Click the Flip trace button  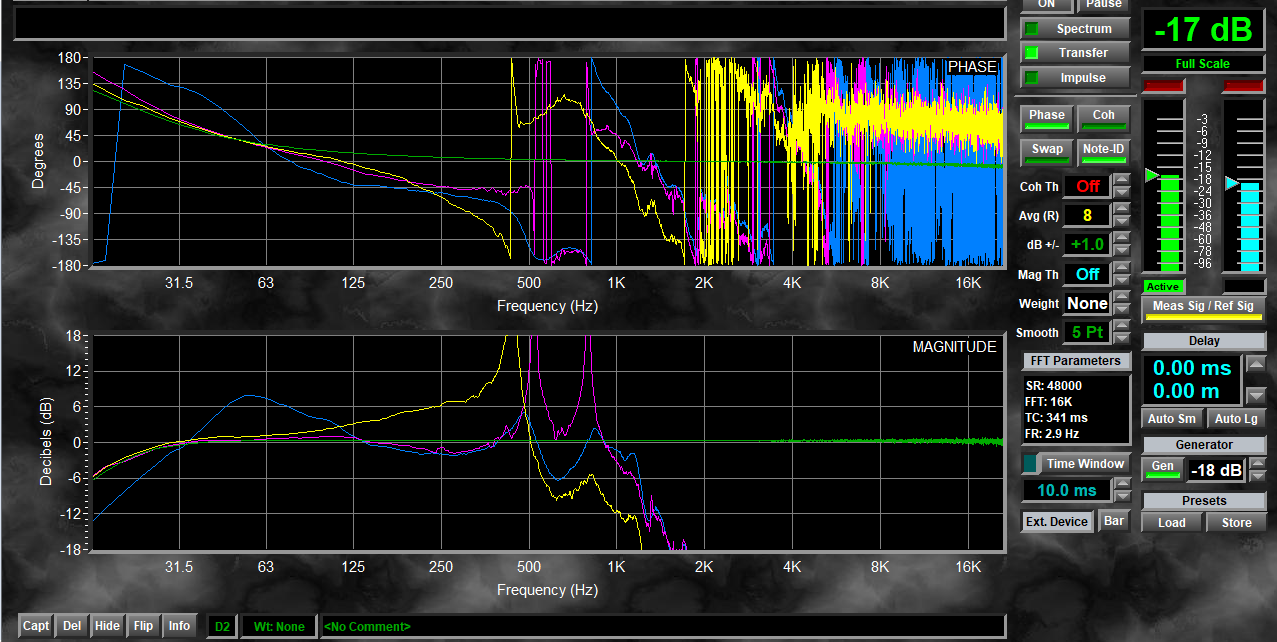(143, 626)
